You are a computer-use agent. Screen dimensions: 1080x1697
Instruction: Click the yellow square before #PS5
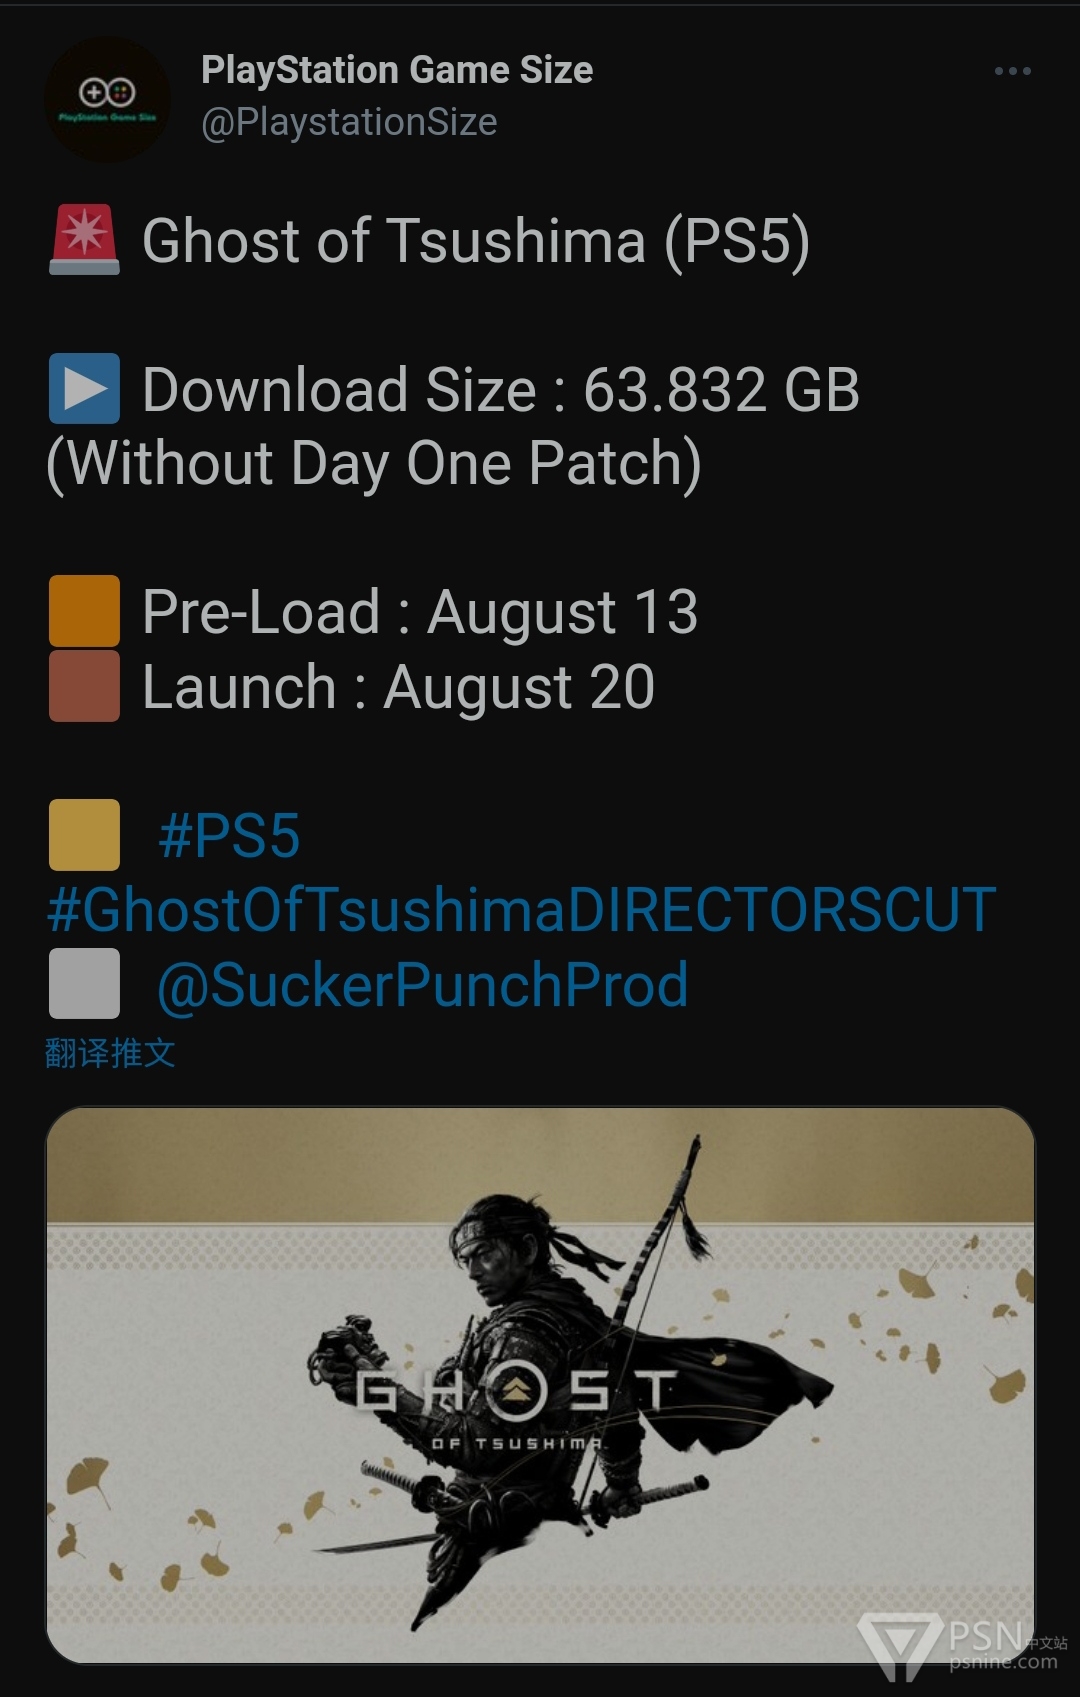[x=84, y=834]
